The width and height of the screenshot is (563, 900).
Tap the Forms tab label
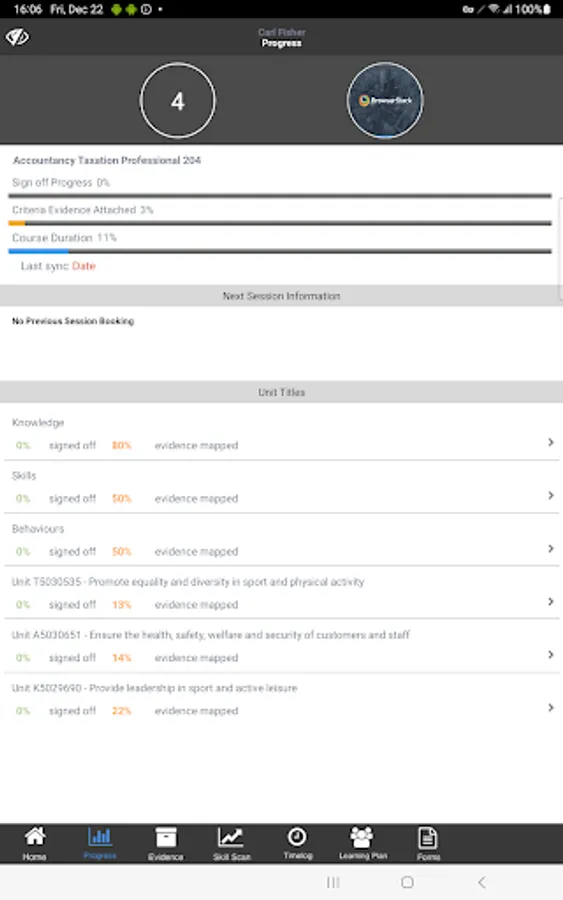[429, 856]
